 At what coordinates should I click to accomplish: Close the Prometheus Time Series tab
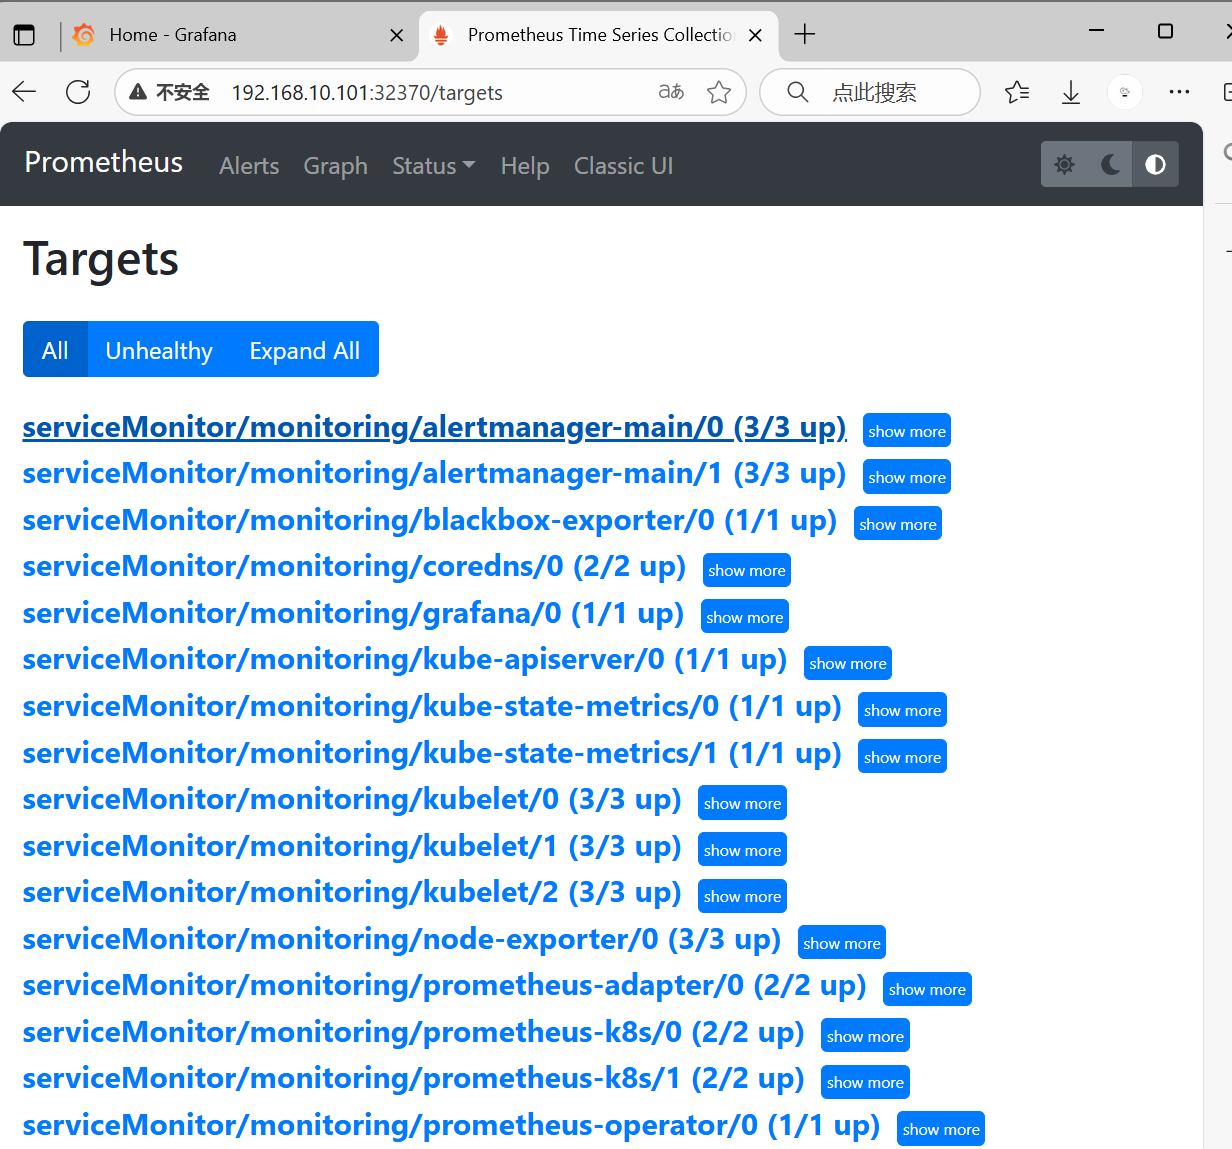click(756, 35)
